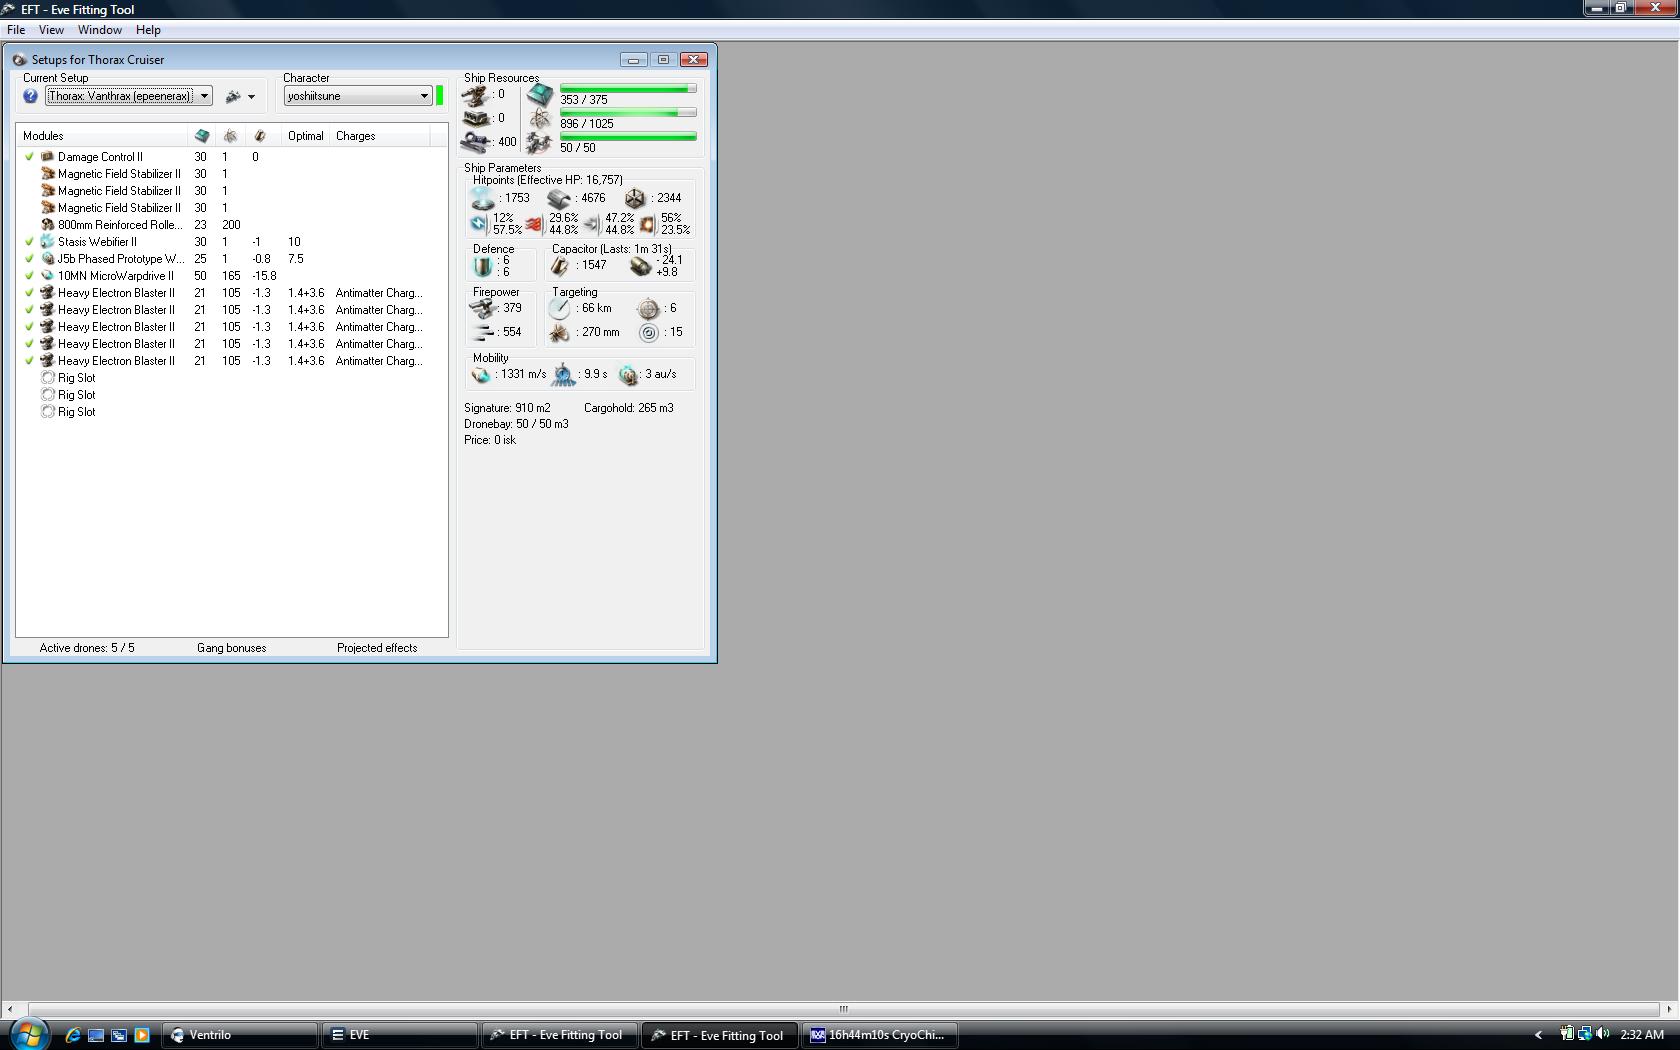Click the 800mm Reinforced plate module icon

click(x=47, y=225)
